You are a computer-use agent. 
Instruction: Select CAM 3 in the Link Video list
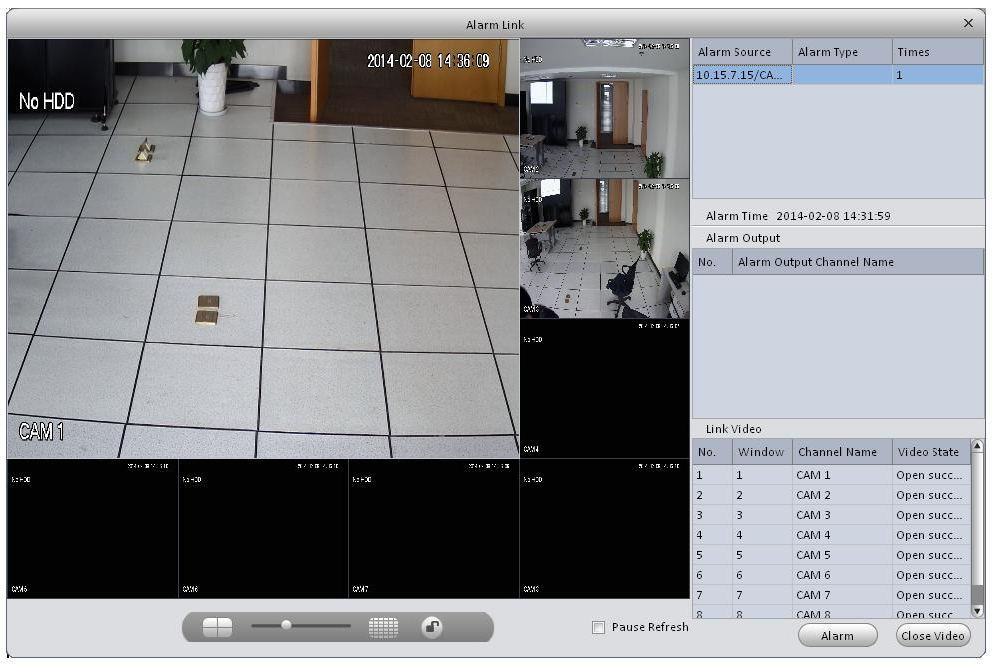click(831, 515)
